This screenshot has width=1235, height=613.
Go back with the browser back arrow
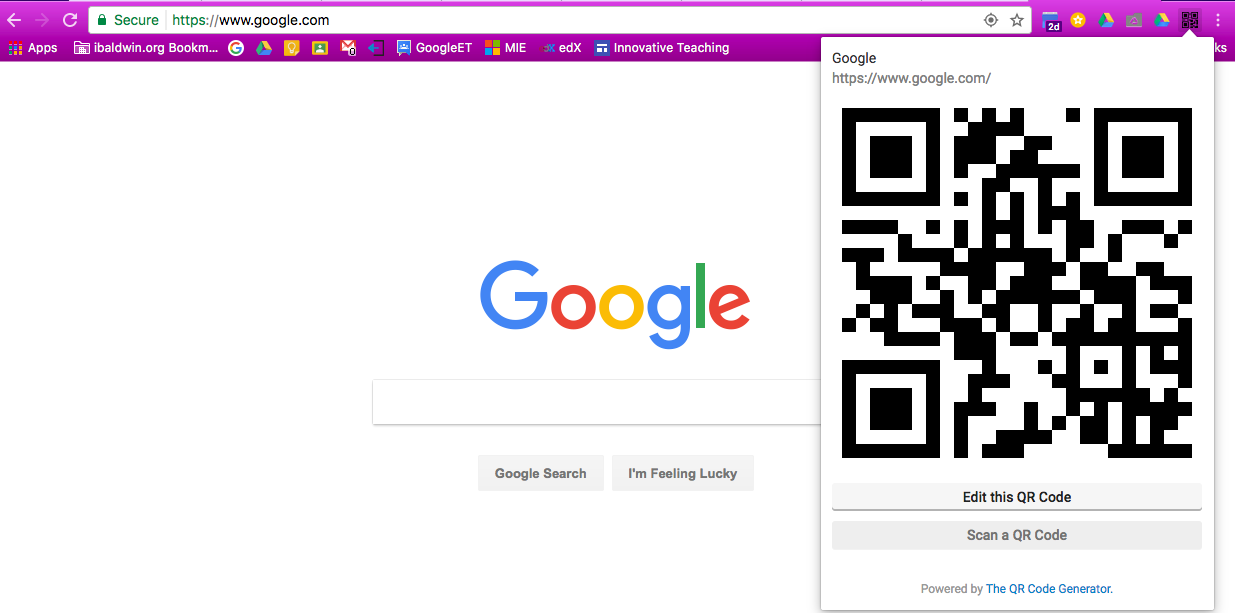point(14,20)
